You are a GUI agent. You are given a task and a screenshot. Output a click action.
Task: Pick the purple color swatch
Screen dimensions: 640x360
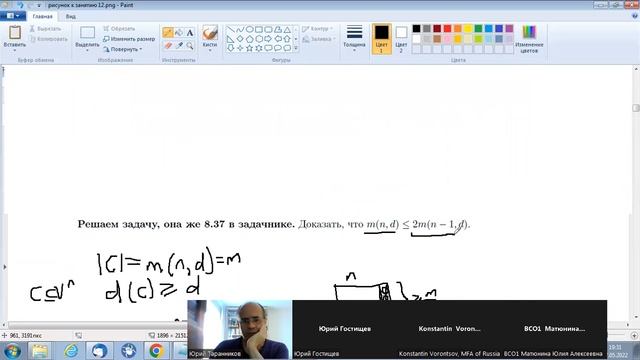point(509,29)
